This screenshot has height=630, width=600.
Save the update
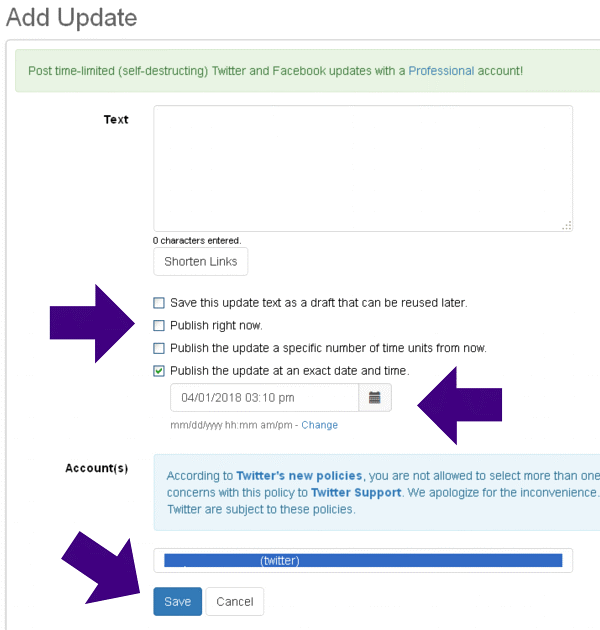177,601
